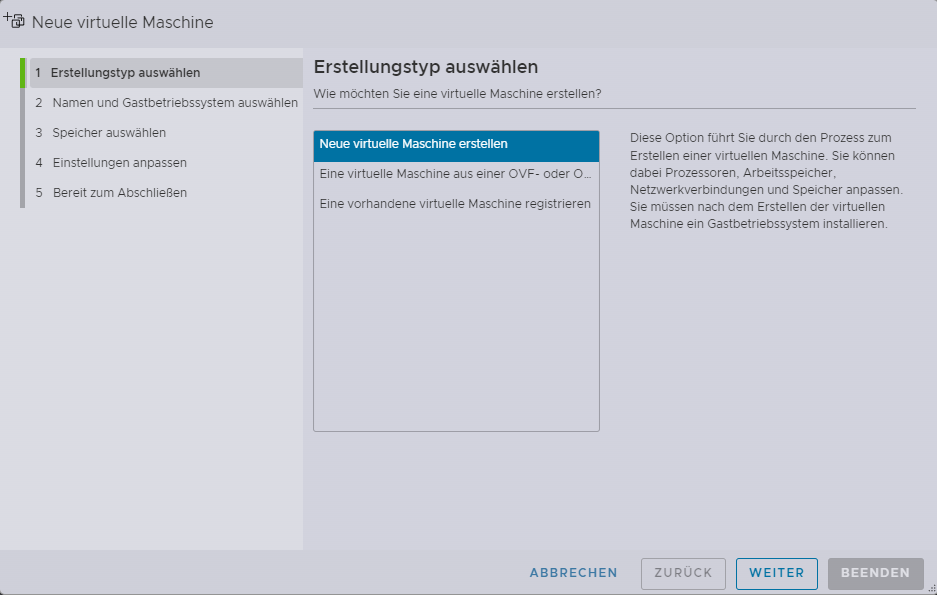
Task: Select step 1 Erstellungstyp auswählen
Action: (125, 73)
